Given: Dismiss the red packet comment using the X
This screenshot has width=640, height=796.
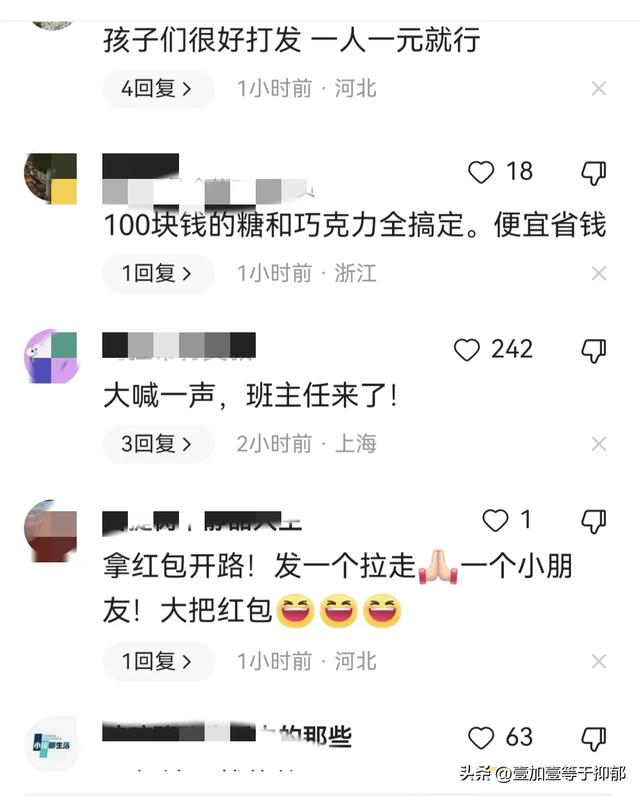Looking at the screenshot, I should point(599,661).
